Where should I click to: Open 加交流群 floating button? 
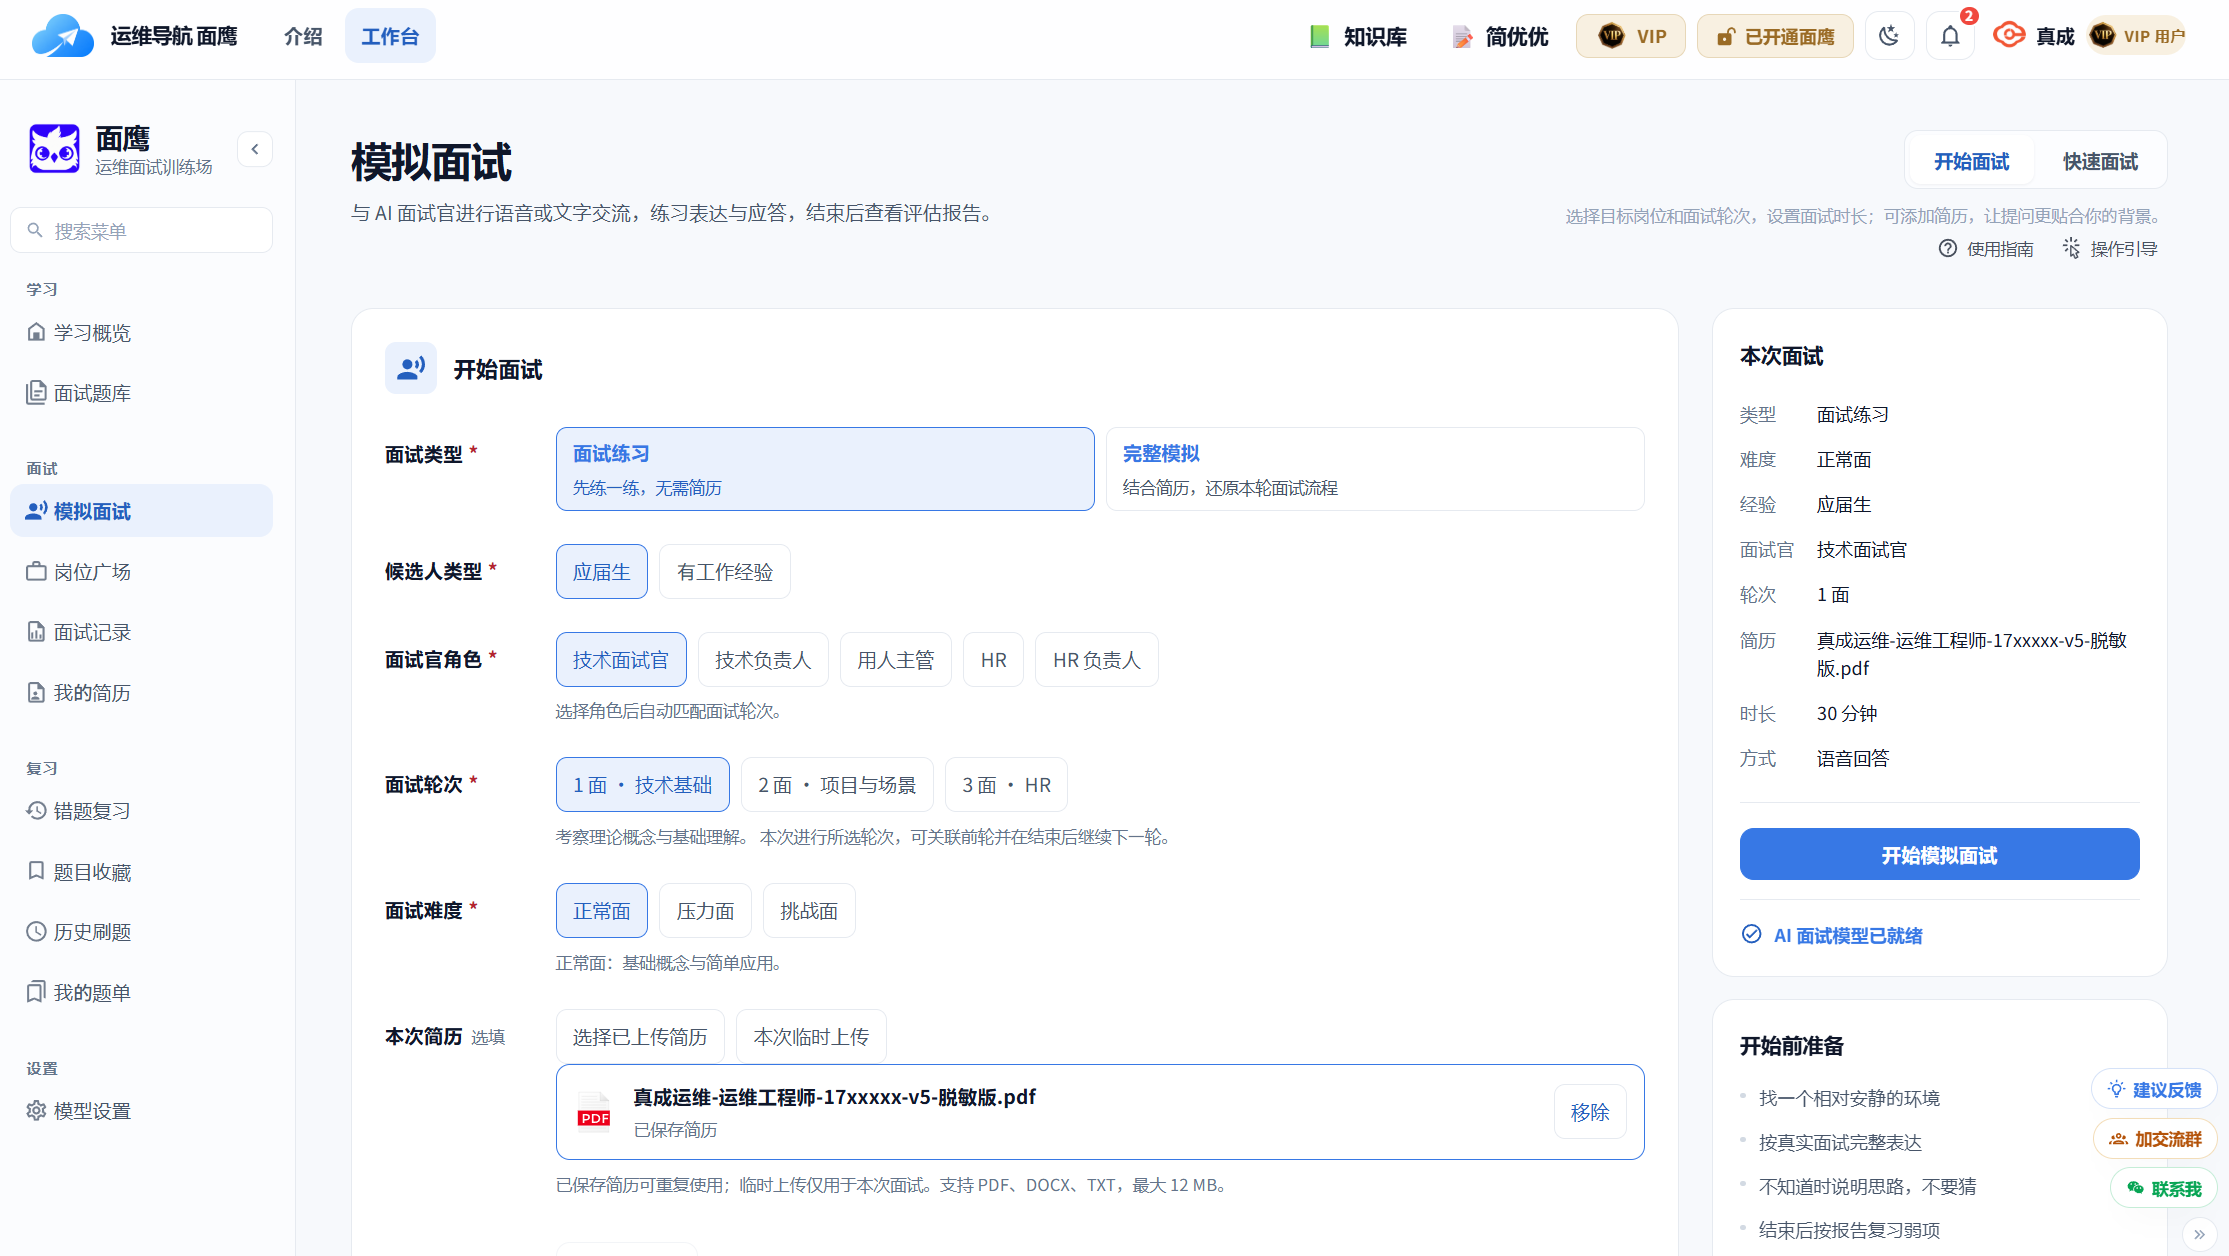2155,1139
